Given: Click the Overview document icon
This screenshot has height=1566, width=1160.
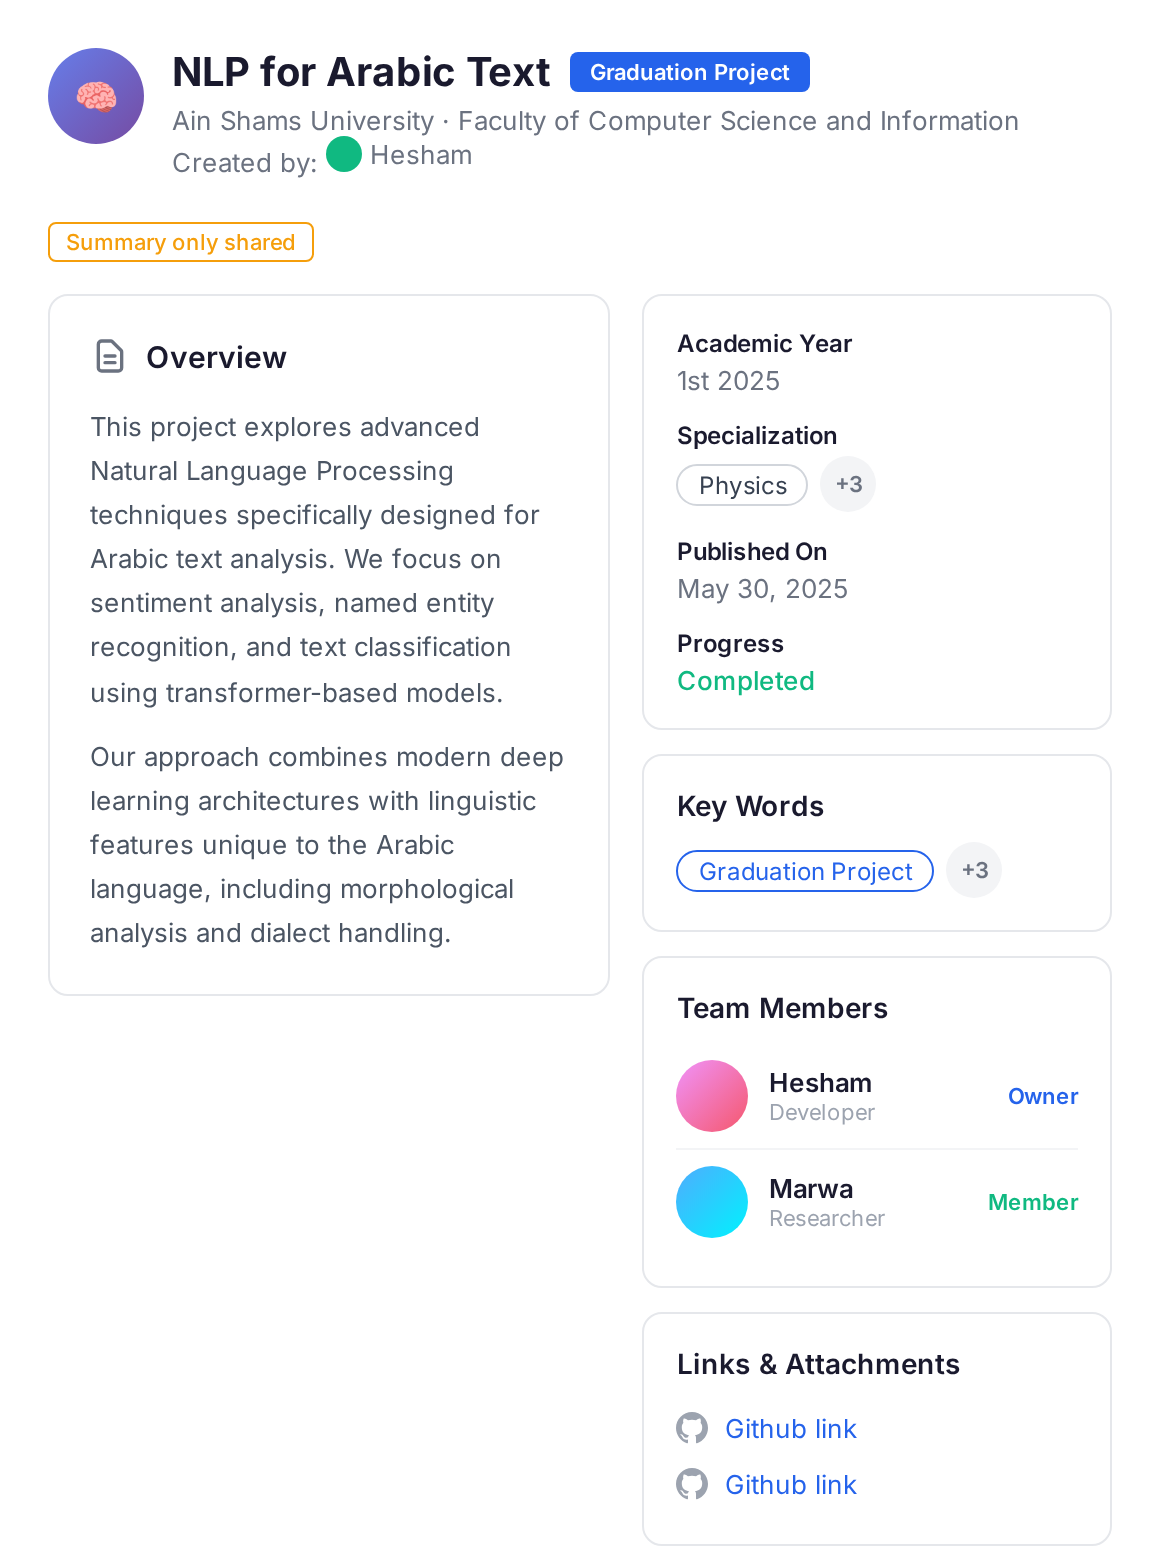Looking at the screenshot, I should [110, 356].
